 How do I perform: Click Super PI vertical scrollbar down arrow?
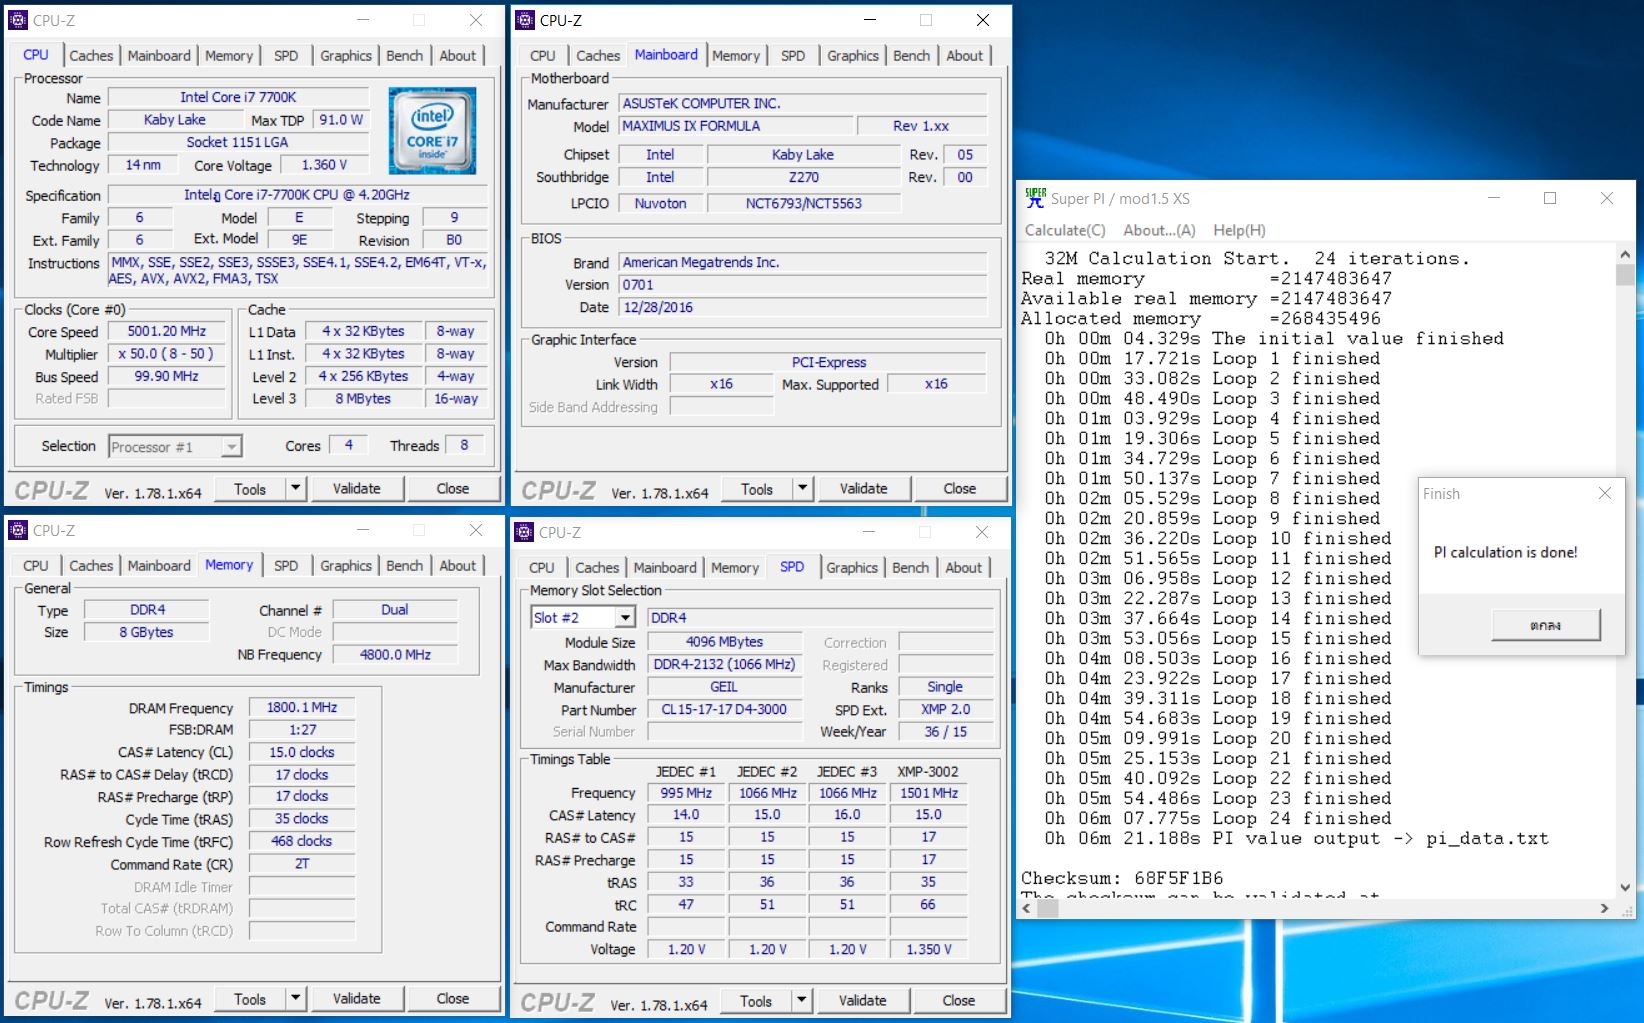click(x=1625, y=886)
